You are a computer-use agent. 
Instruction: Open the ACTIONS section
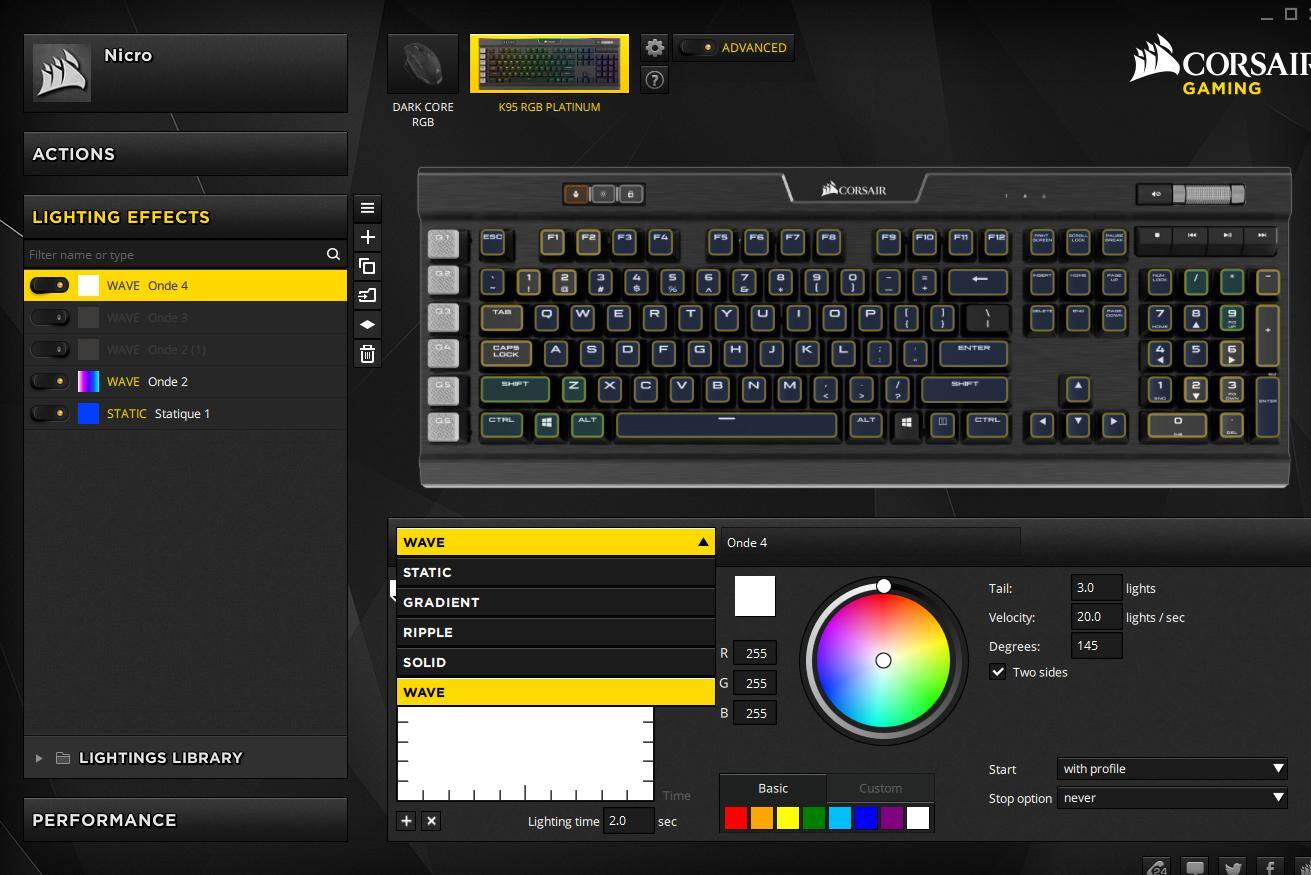pyautogui.click(x=185, y=154)
